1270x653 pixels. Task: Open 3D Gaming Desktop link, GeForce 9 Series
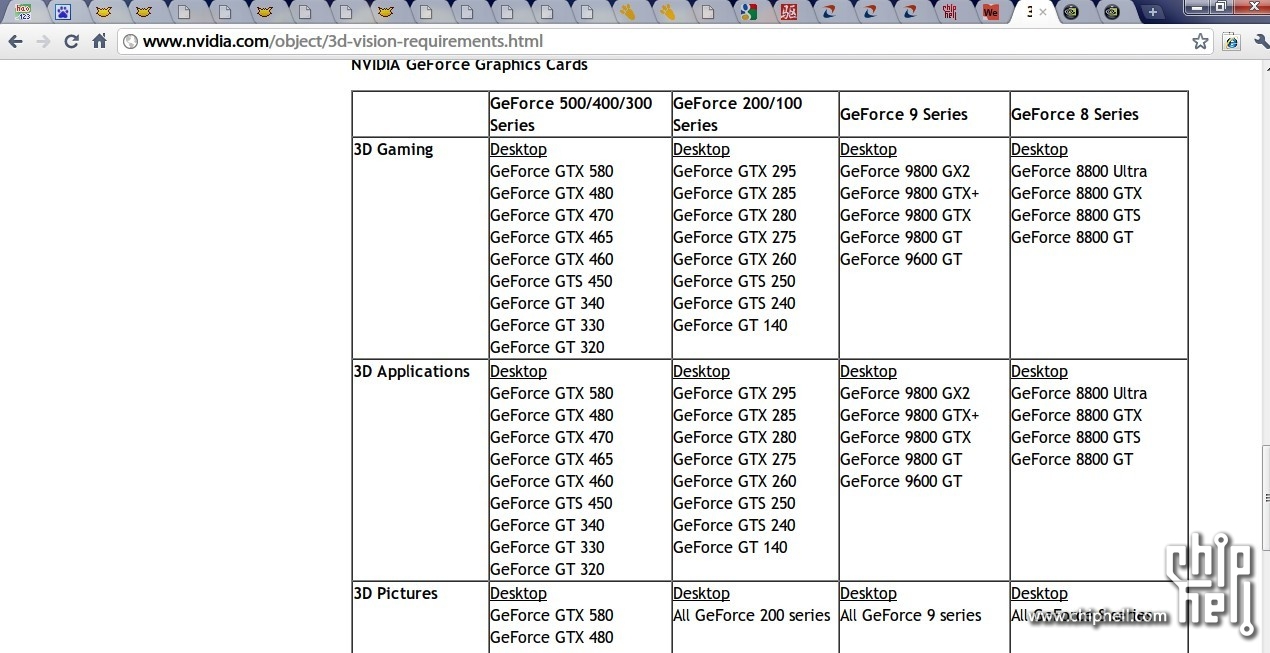point(868,149)
